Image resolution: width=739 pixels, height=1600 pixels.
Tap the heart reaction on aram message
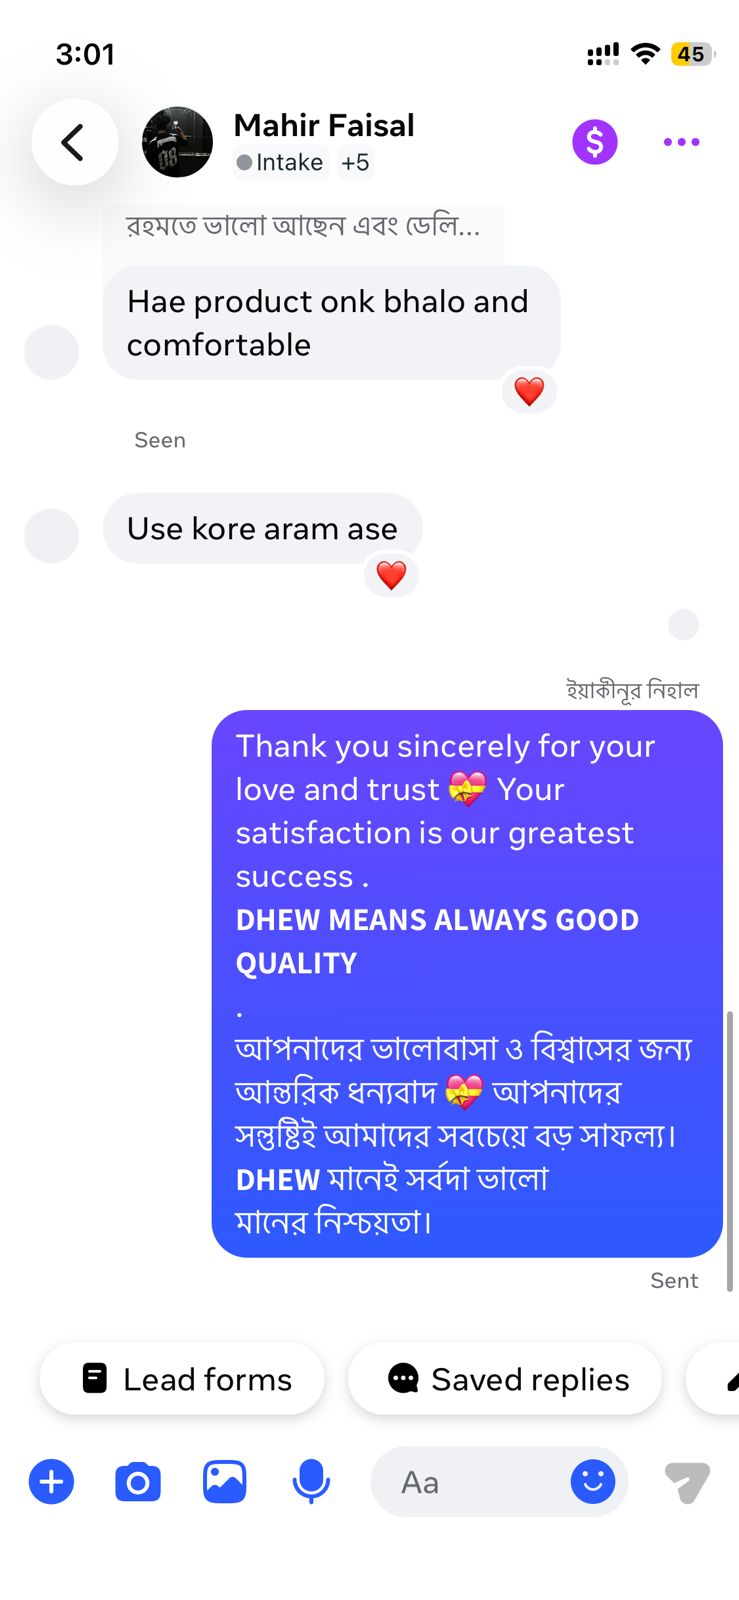(x=391, y=575)
